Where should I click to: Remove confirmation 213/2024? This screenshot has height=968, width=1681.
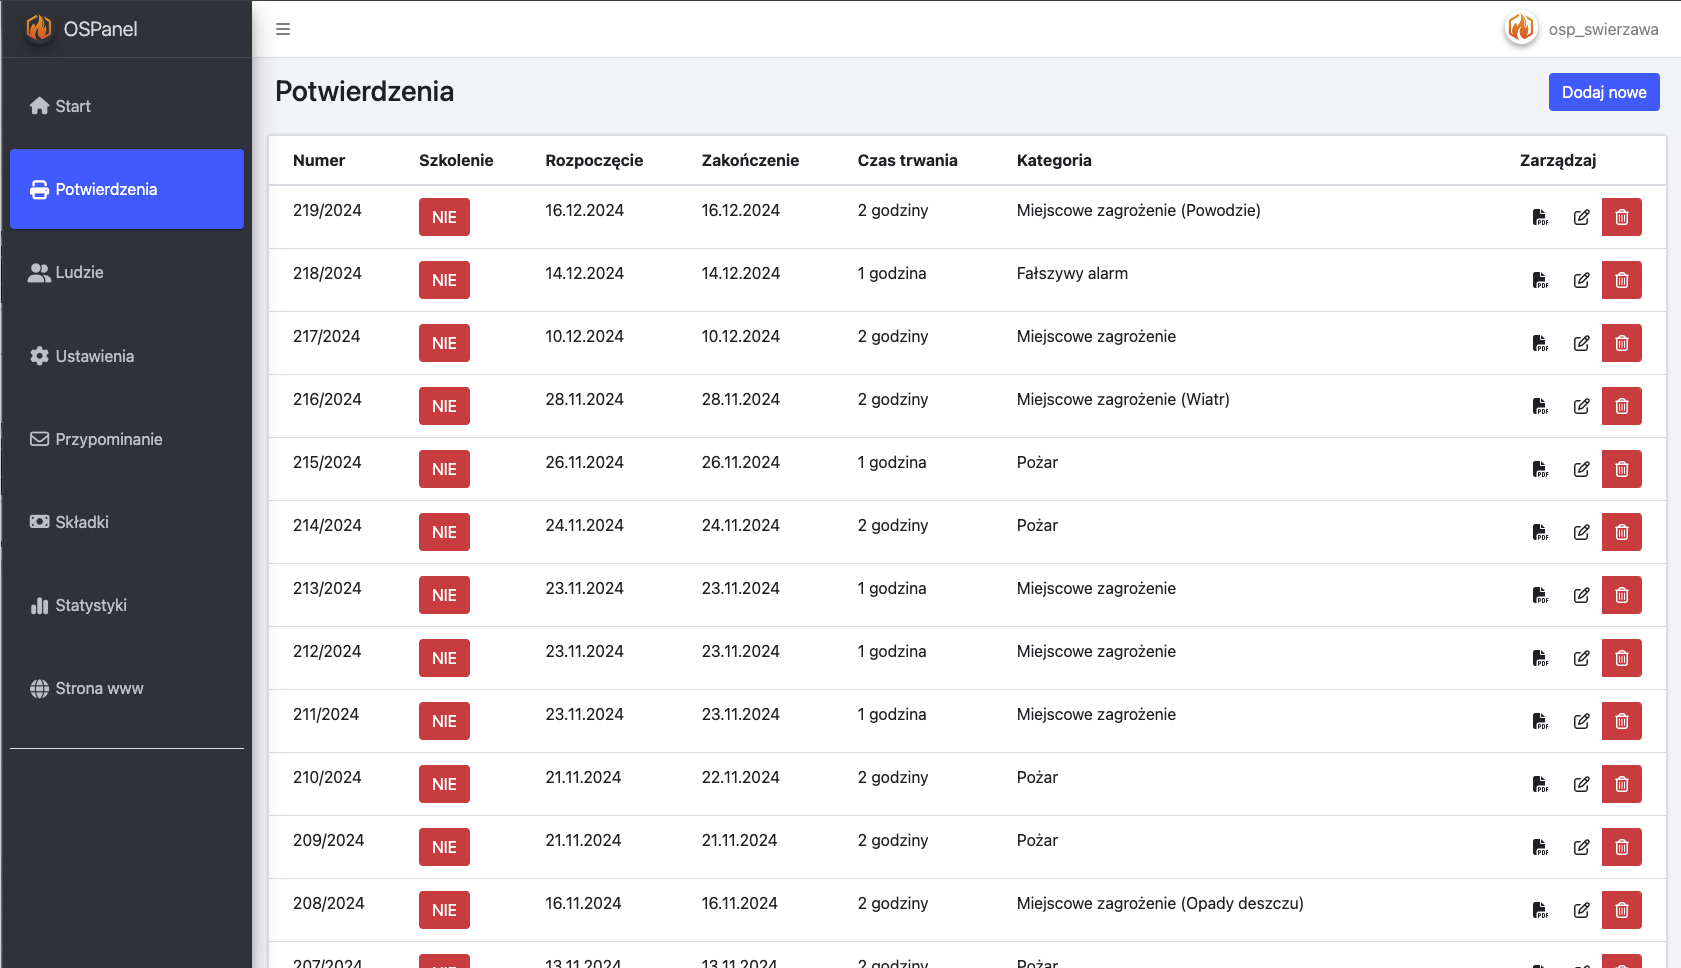point(1622,595)
